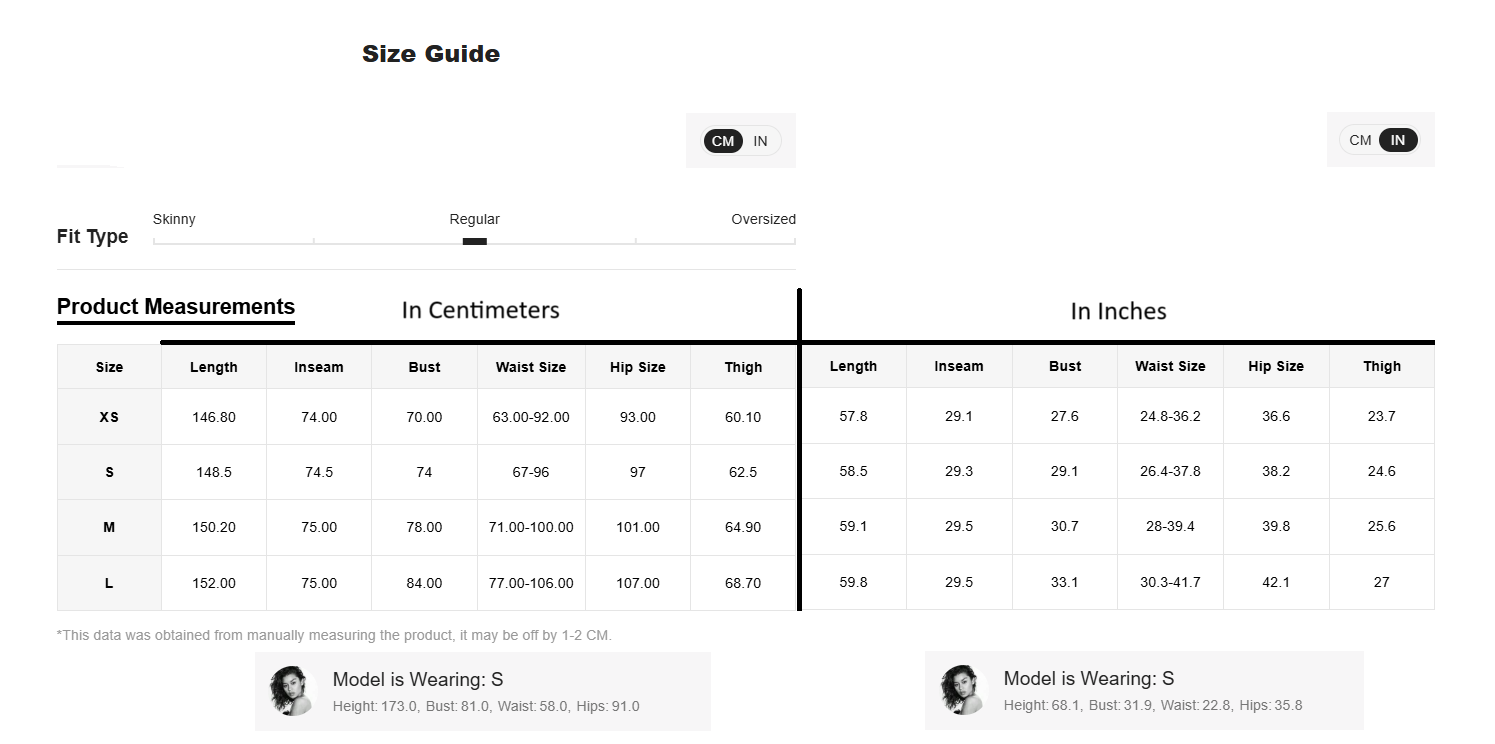Select the highlighted IN option in the inches-side toggle
The height and width of the screenshot is (744, 1495).
pyautogui.click(x=1398, y=140)
